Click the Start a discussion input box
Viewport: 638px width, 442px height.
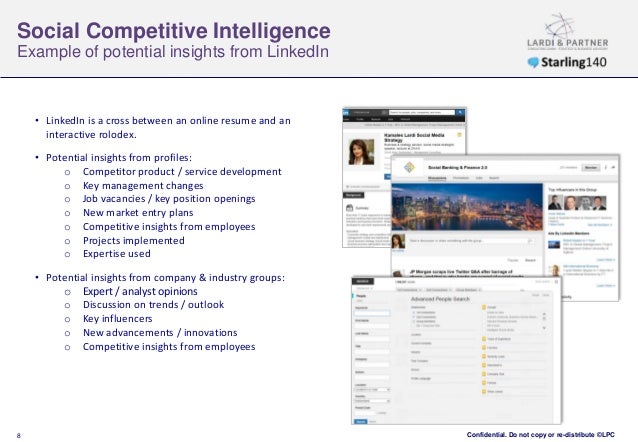click(471, 241)
